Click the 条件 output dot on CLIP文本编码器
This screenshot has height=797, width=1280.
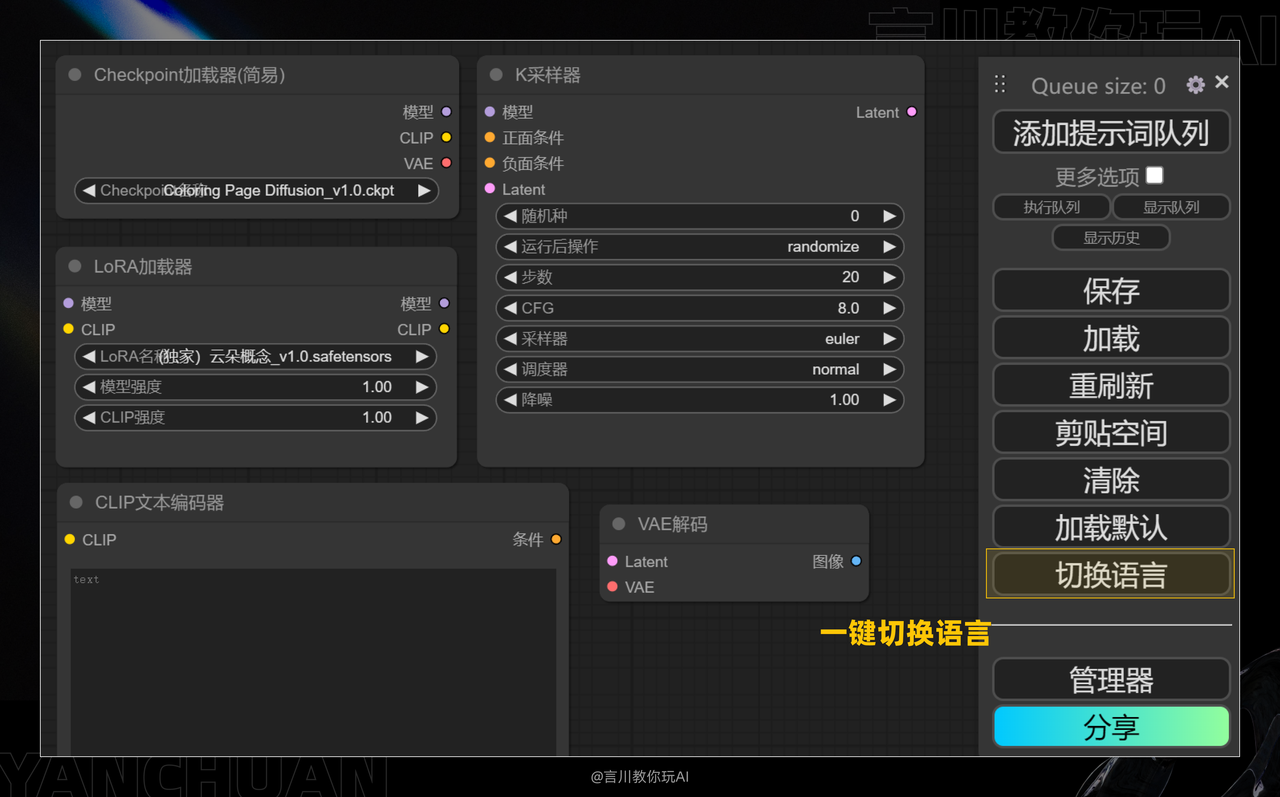click(x=556, y=539)
